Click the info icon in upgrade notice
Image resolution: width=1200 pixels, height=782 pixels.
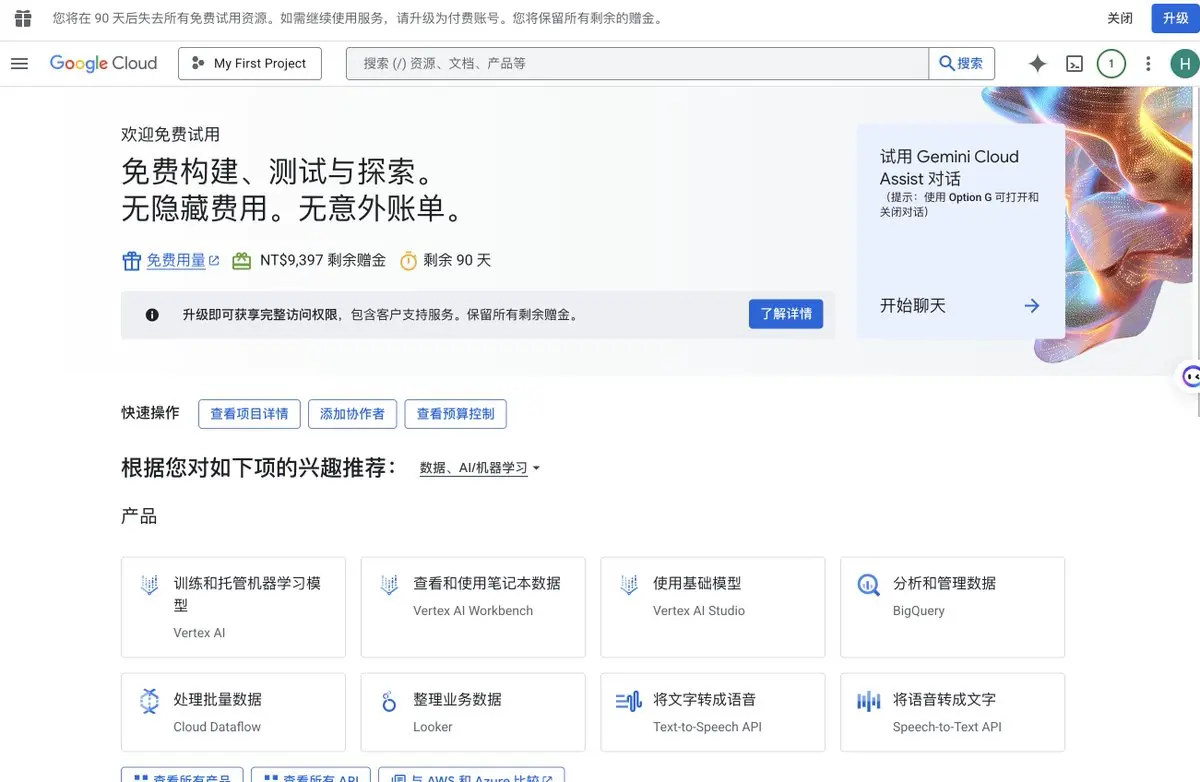(x=152, y=314)
